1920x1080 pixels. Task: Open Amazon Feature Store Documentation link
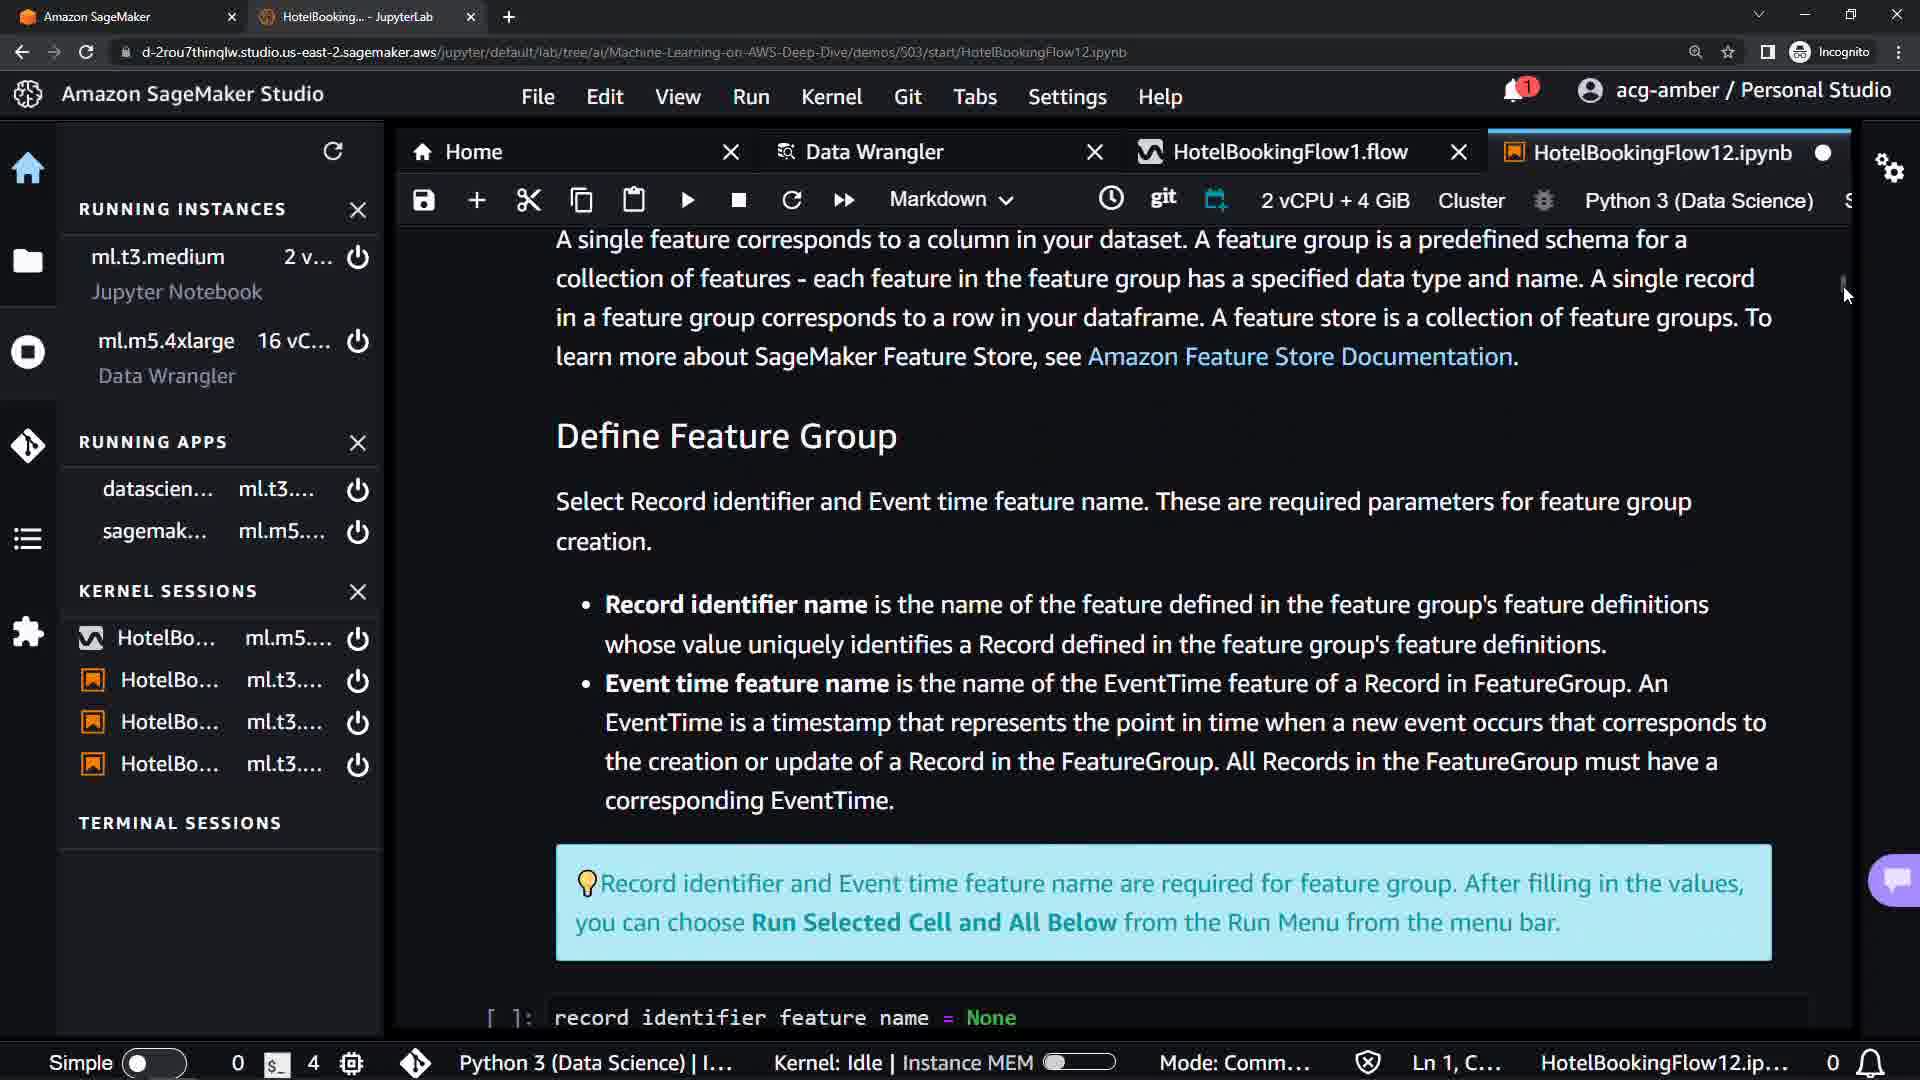click(x=1300, y=357)
